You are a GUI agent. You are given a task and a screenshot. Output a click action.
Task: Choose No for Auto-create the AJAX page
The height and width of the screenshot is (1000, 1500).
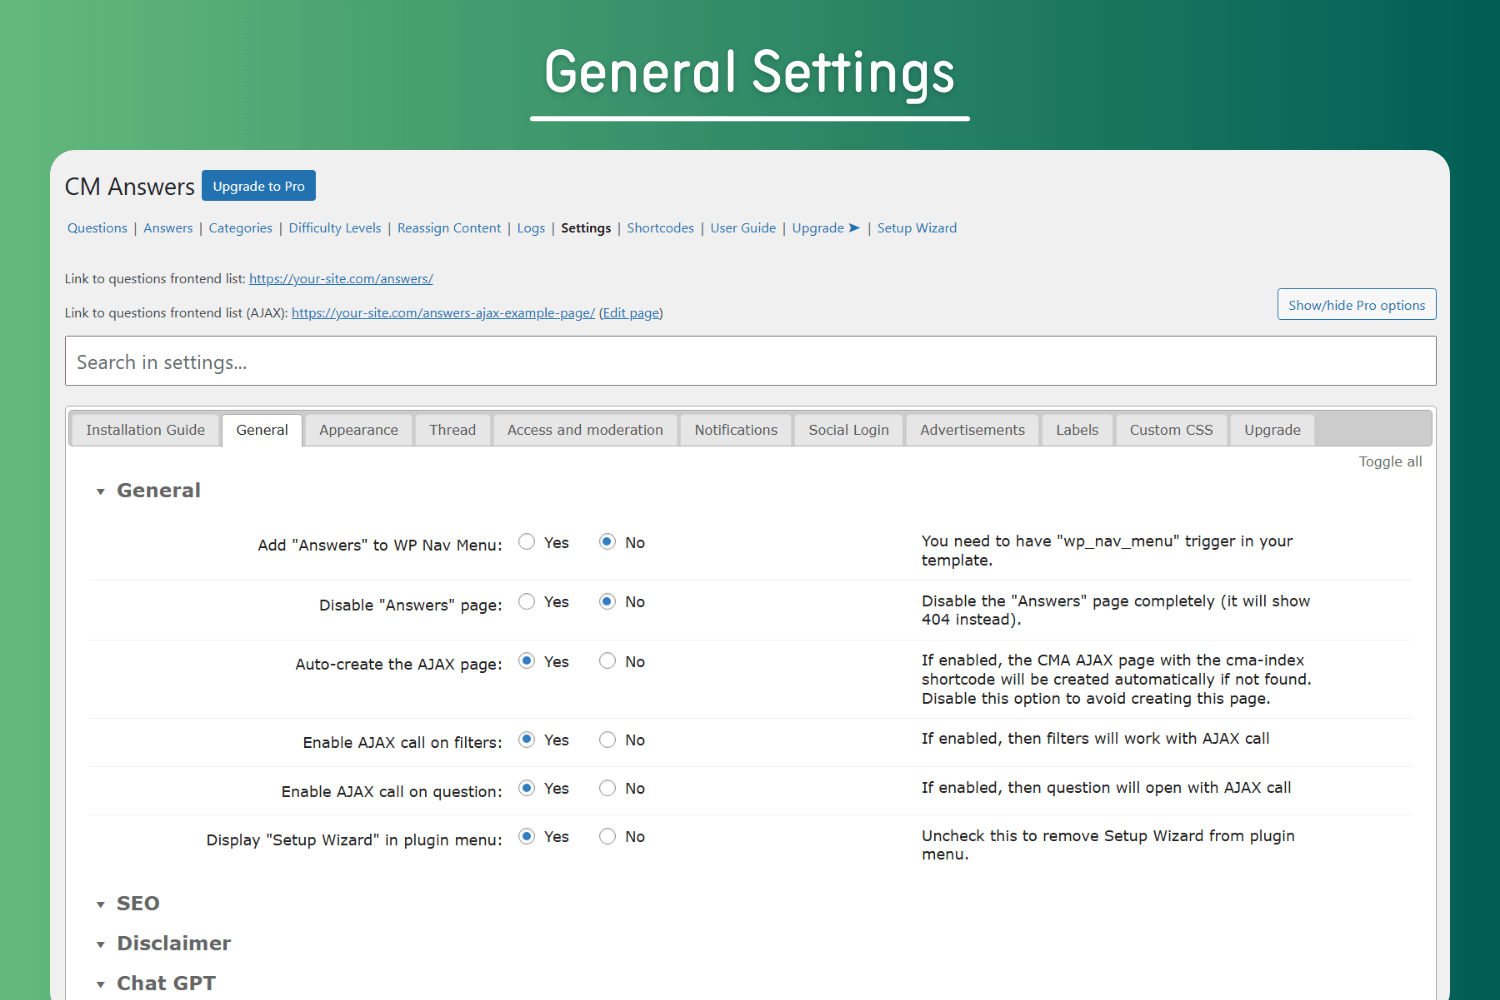pyautogui.click(x=607, y=661)
